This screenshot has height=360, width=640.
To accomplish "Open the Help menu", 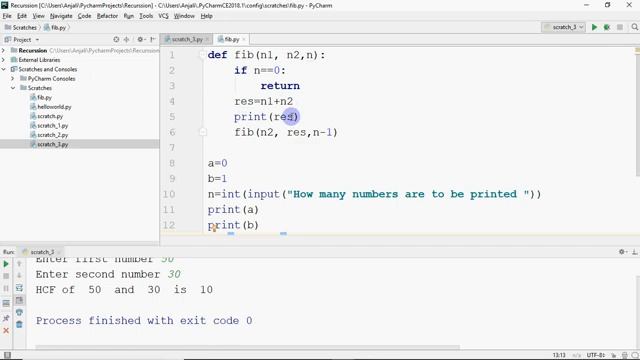I will tap(207, 16).
